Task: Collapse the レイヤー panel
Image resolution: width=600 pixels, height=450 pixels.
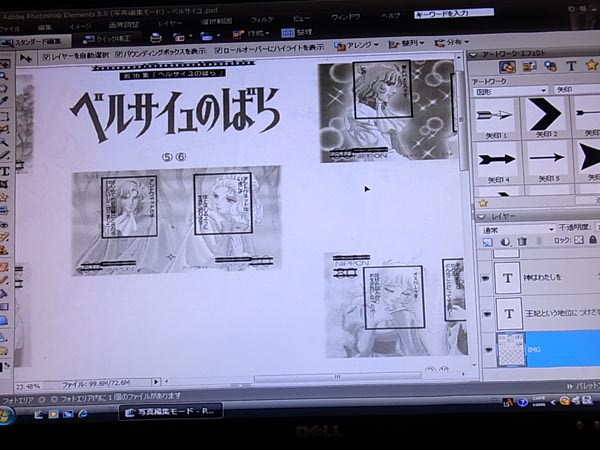Action: 481,217
